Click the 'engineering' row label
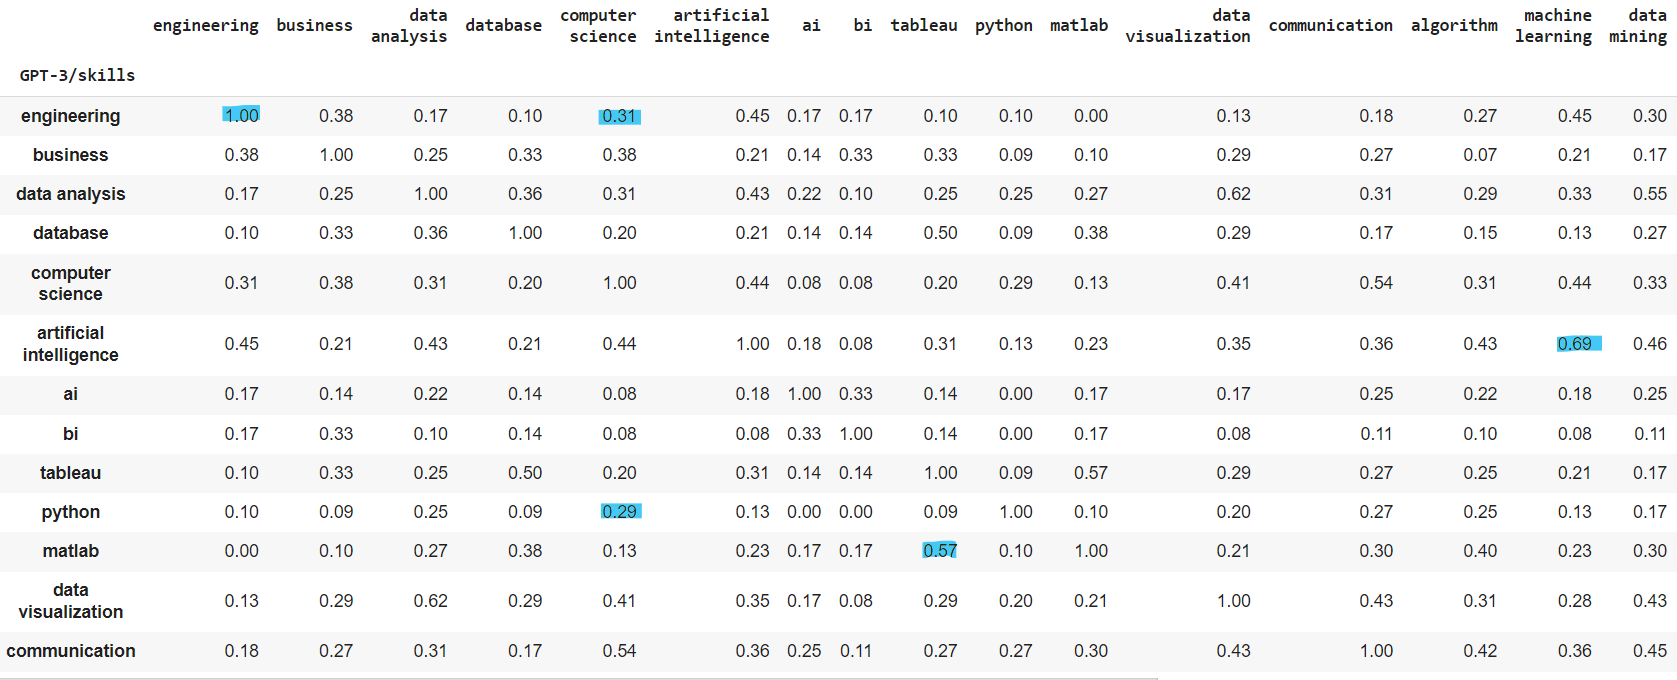This screenshot has width=1677, height=680. [70, 116]
